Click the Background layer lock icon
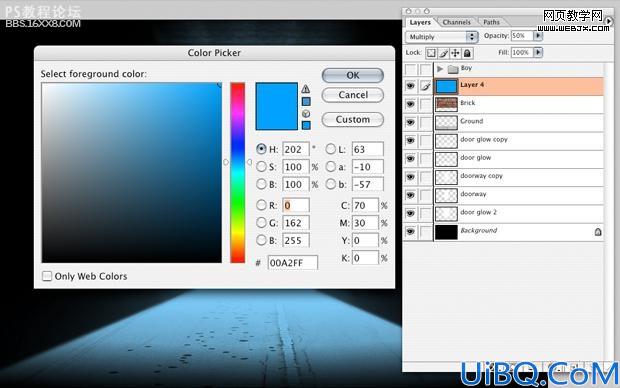Image resolution: width=620 pixels, height=388 pixels. point(598,232)
